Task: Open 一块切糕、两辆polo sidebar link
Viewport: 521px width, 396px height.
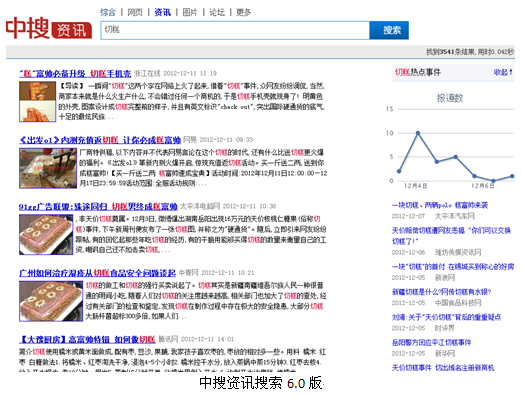Action: point(440,205)
